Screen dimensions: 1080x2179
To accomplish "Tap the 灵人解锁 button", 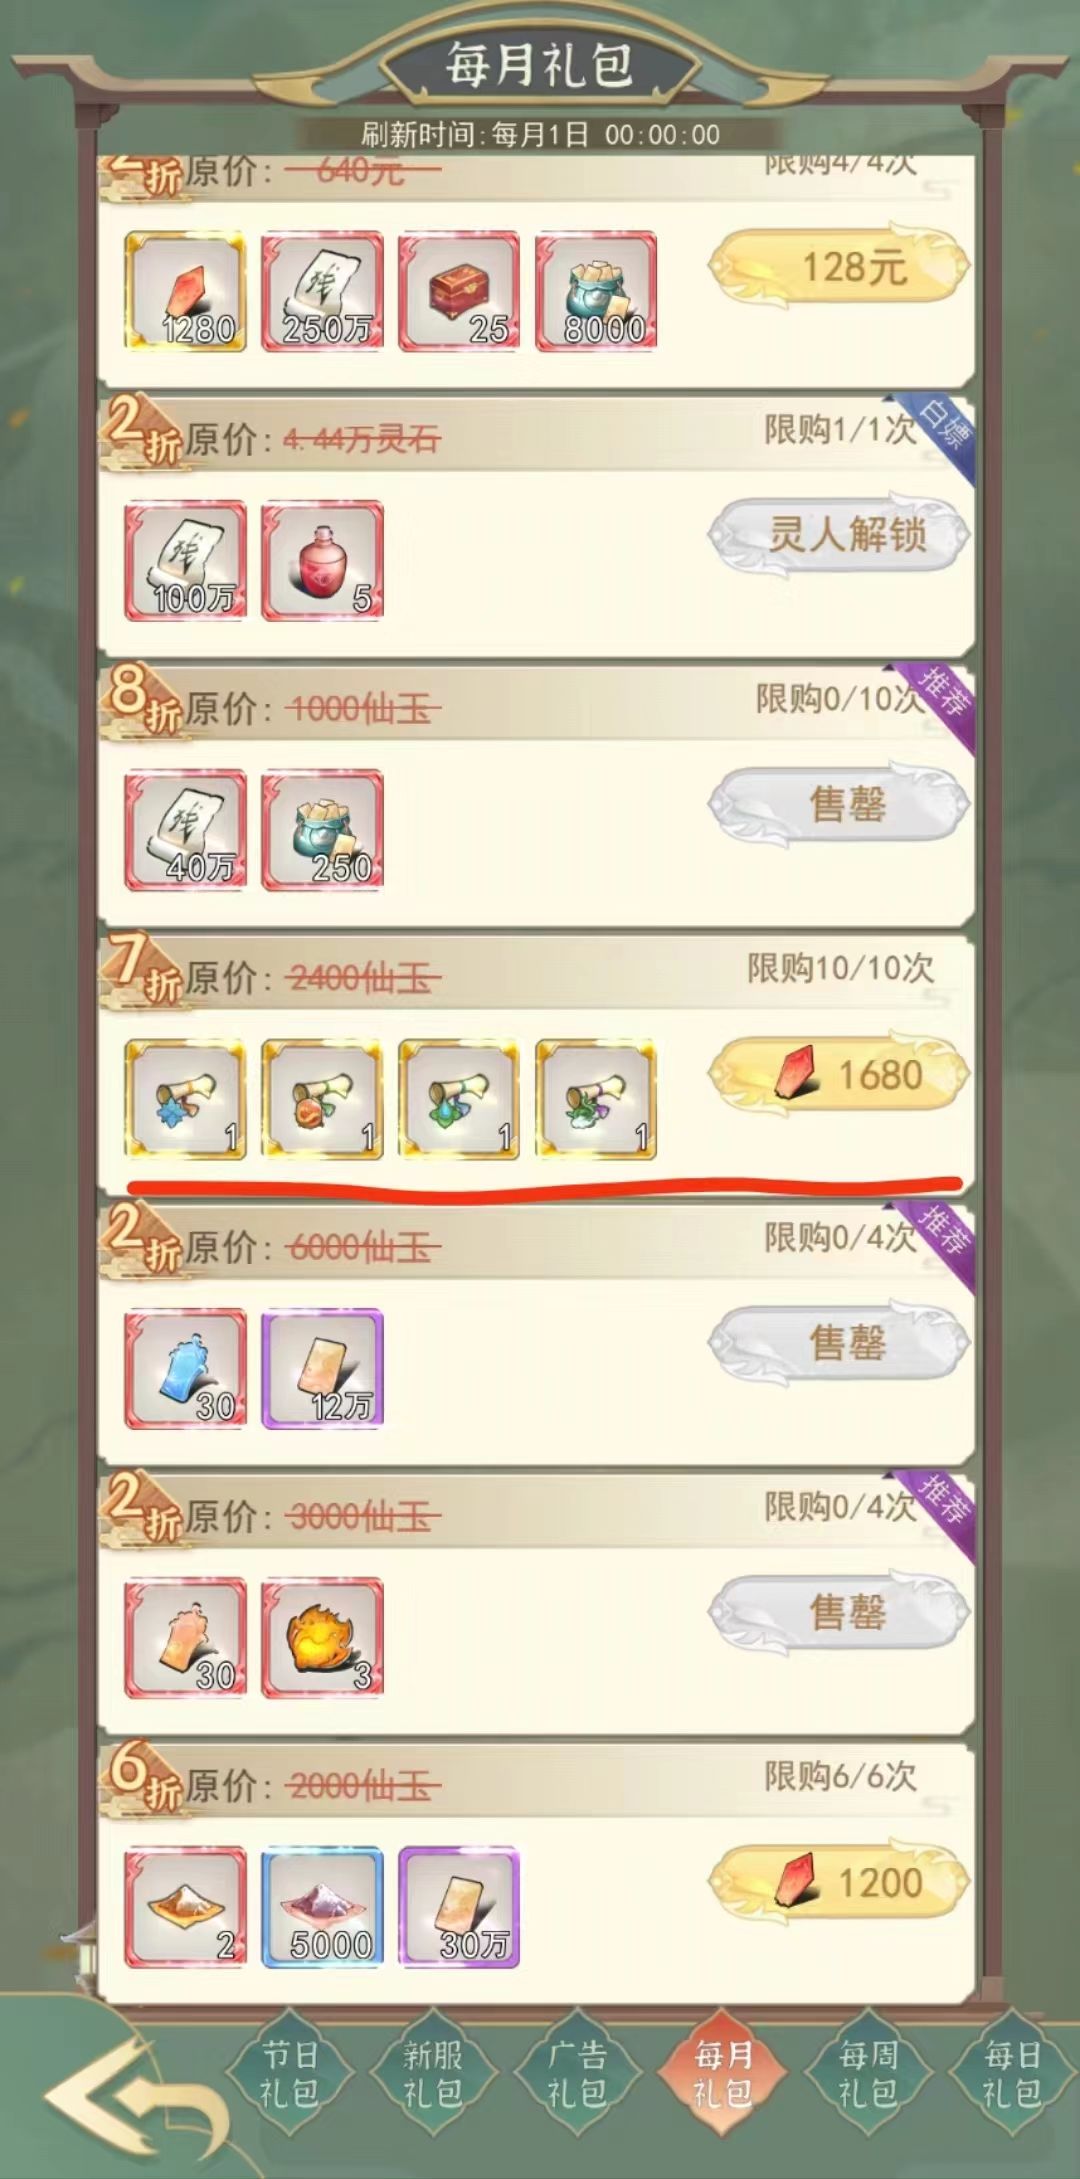I will pos(840,535).
